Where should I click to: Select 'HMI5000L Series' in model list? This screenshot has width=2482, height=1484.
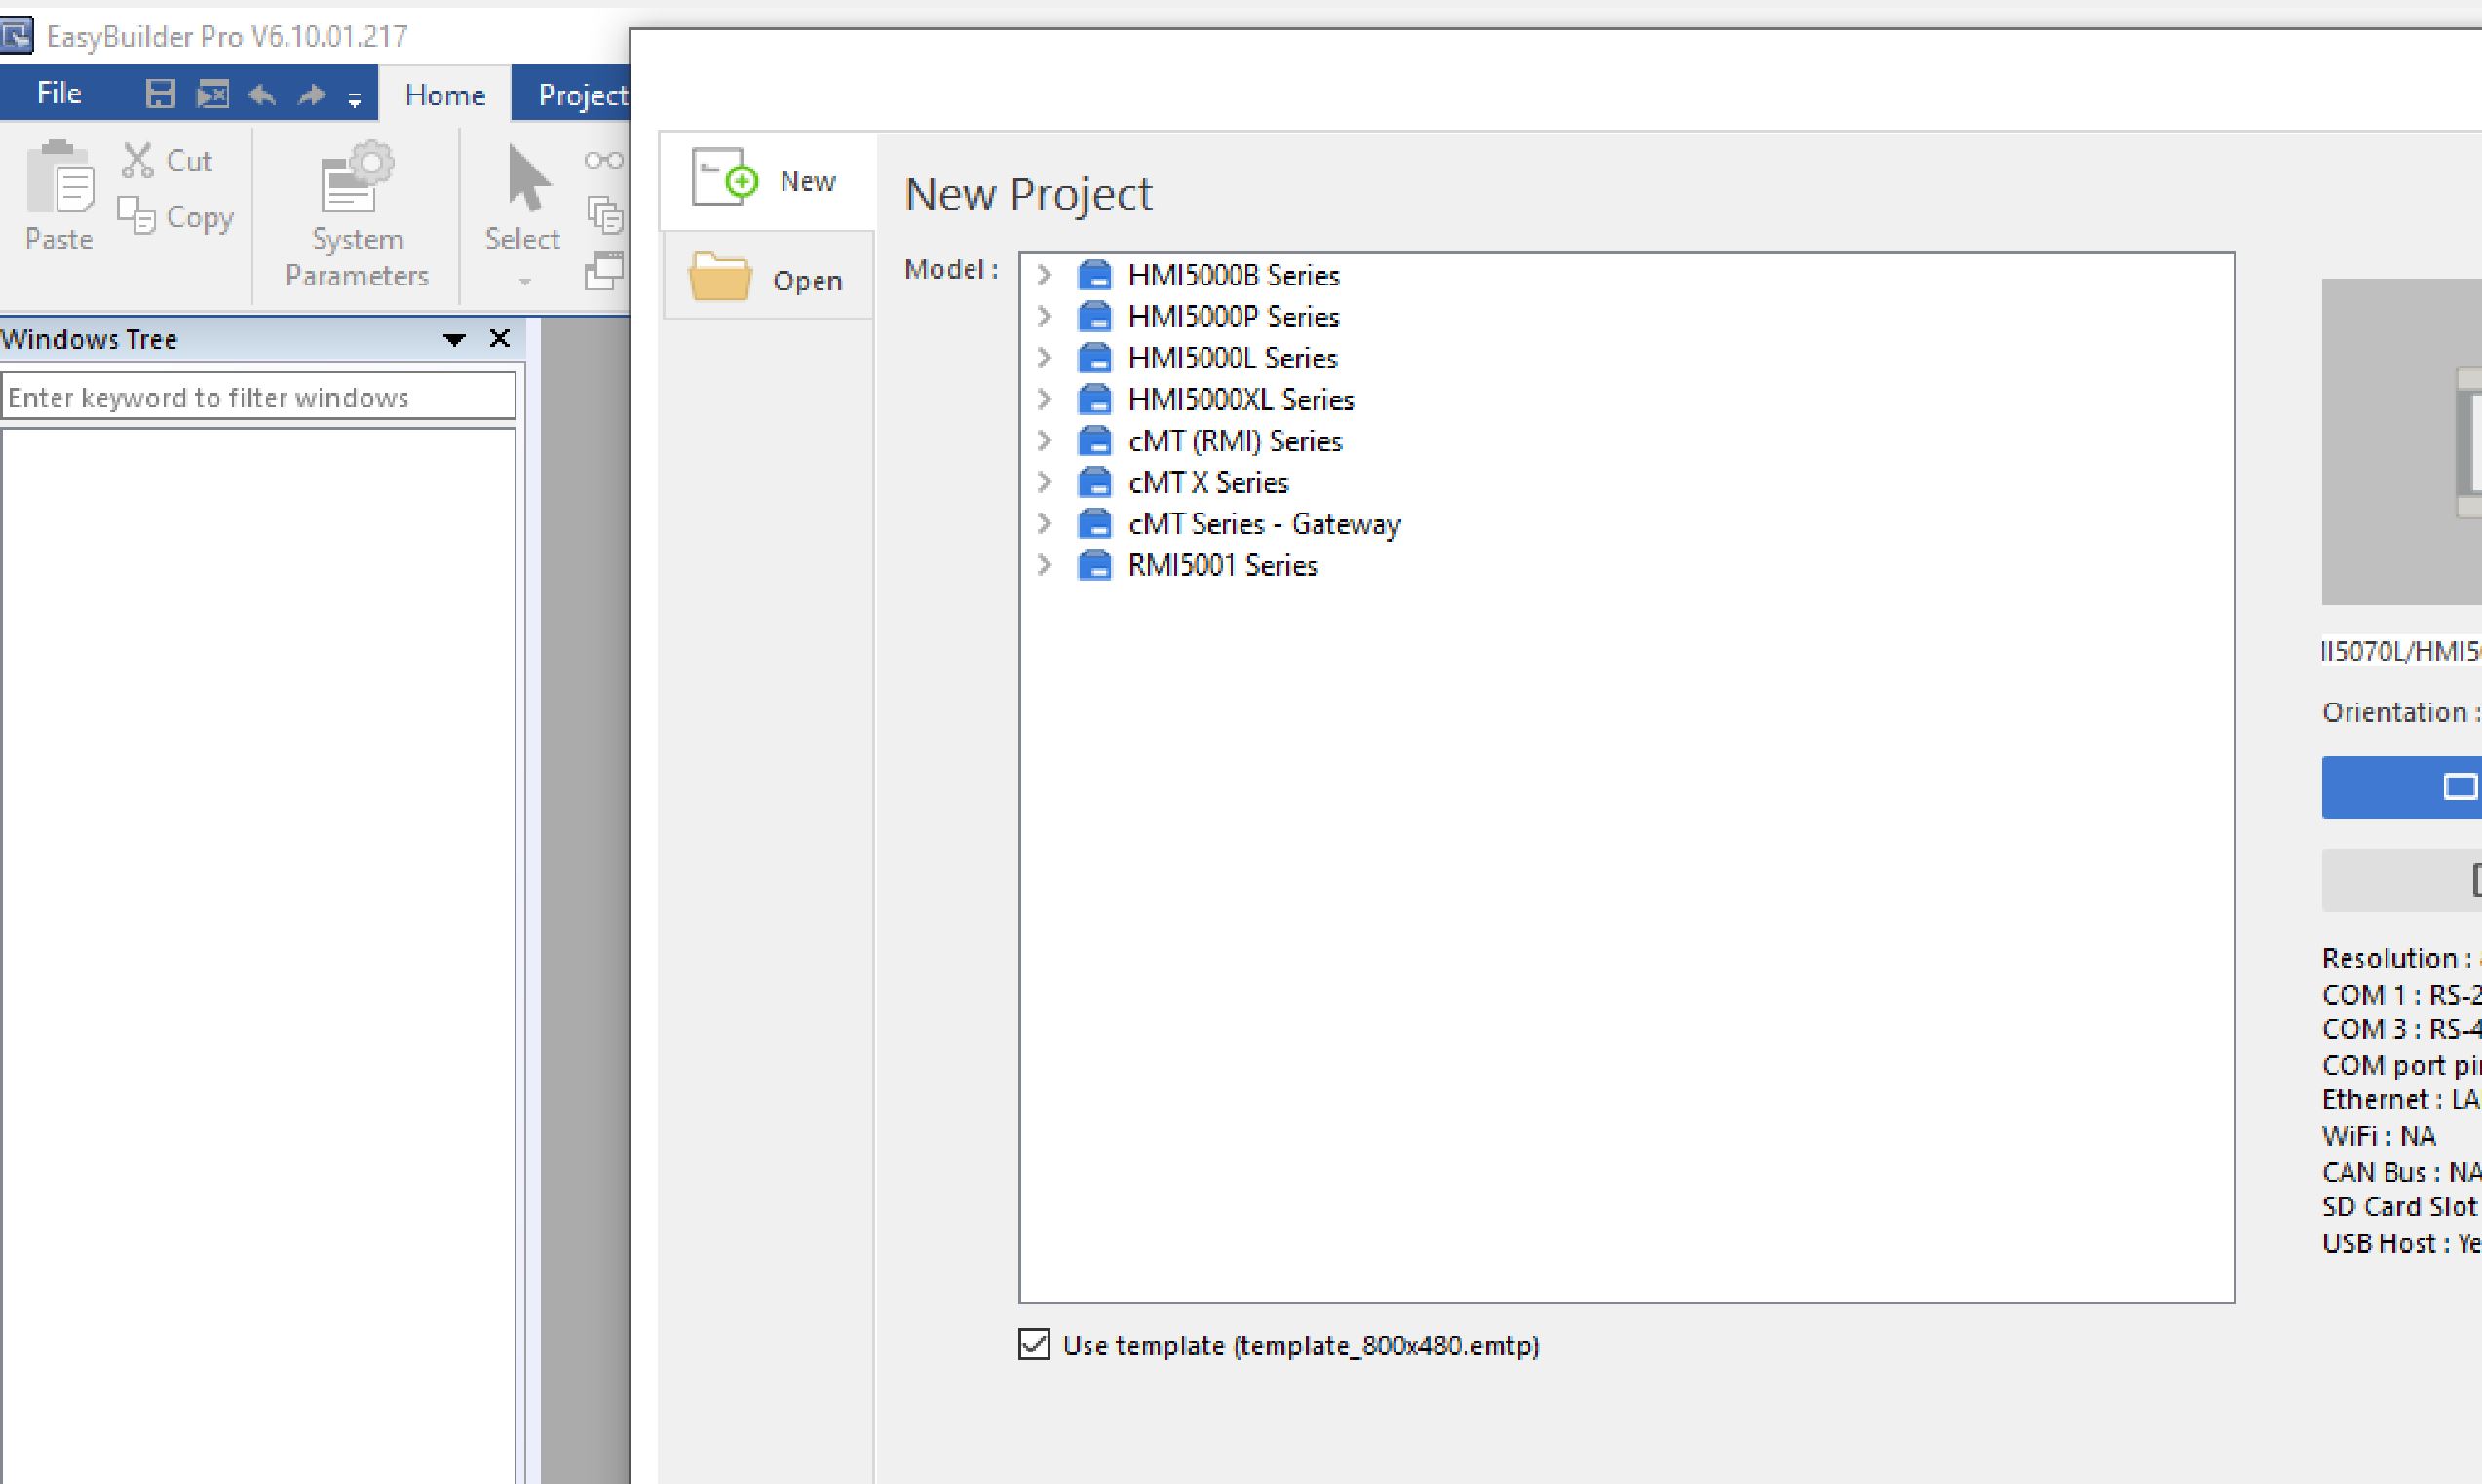(1232, 358)
